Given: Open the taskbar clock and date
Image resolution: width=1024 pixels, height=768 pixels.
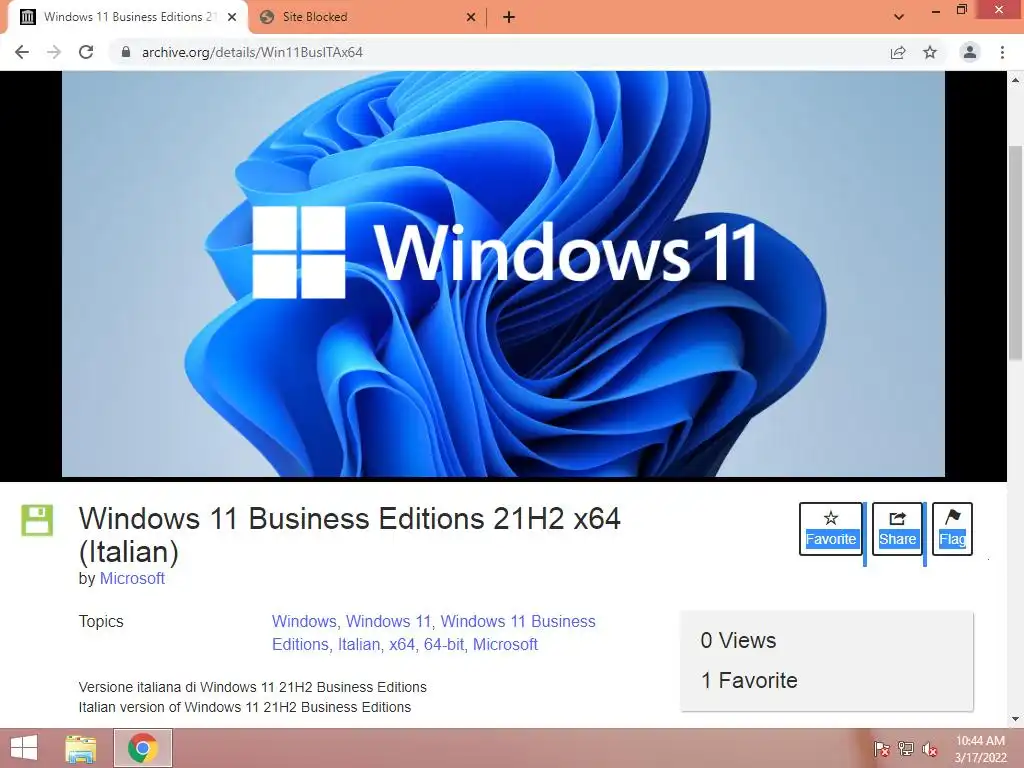Looking at the screenshot, I should 980,749.
